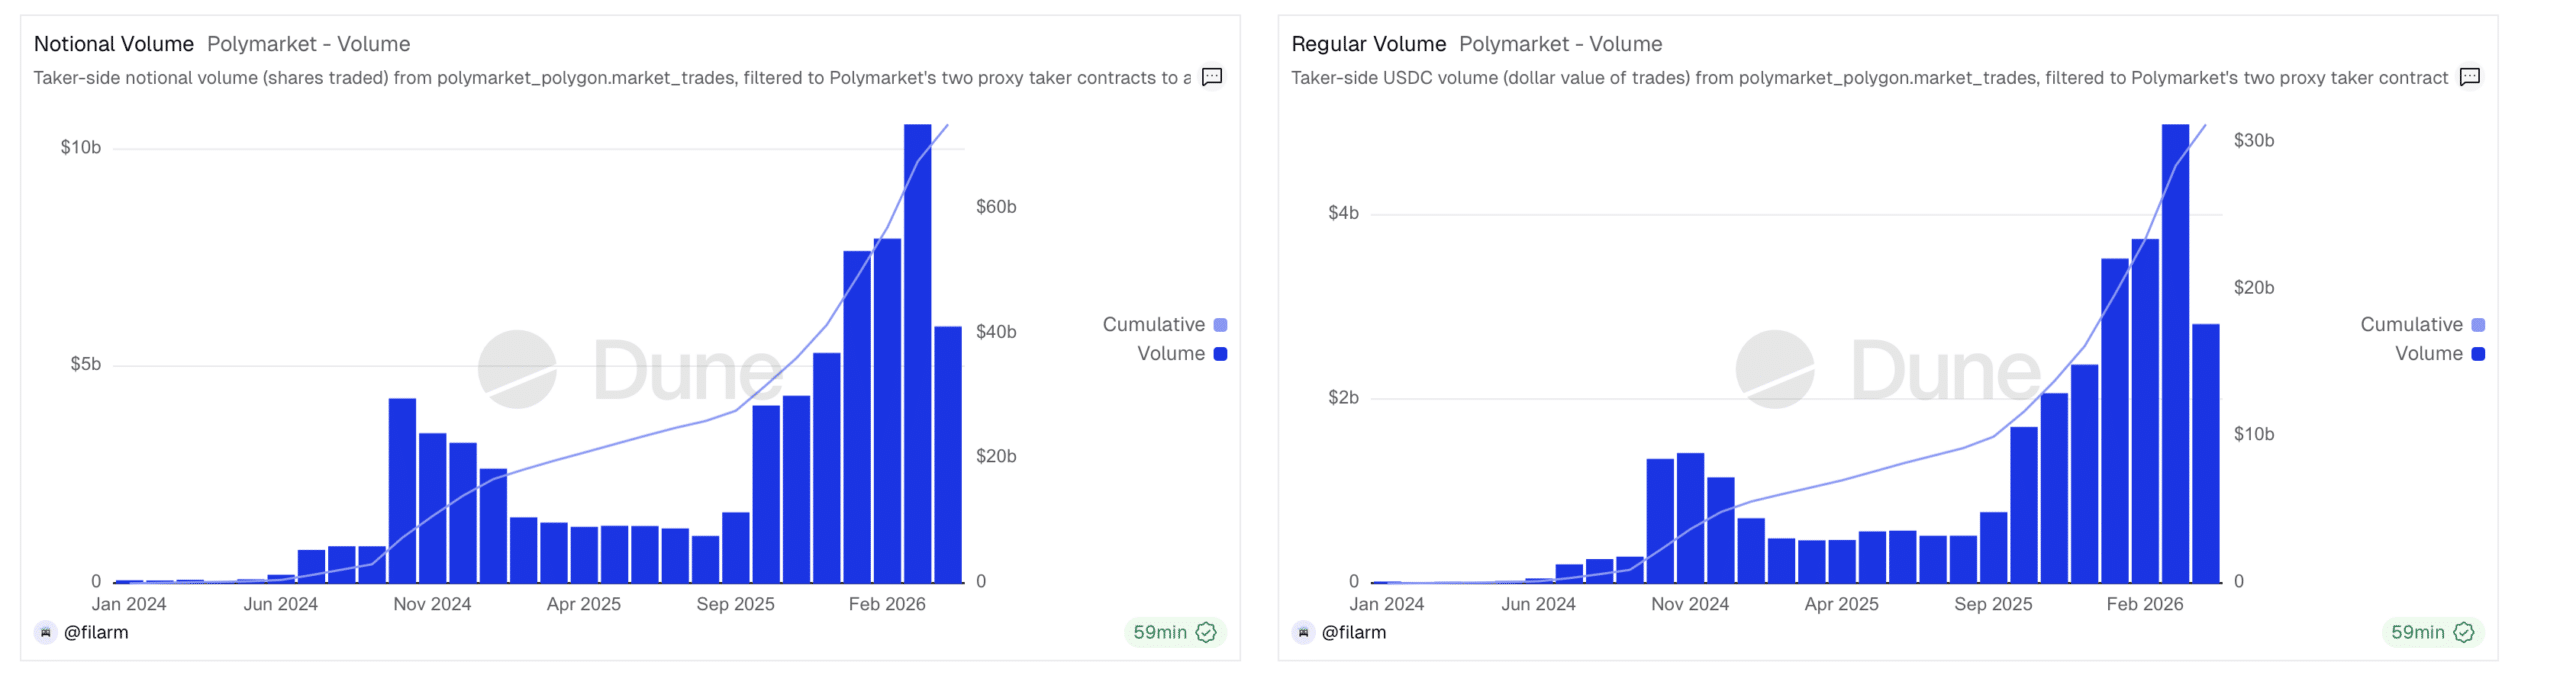Visit the @filarm profile under Notional Volume chart

[x=96, y=632]
